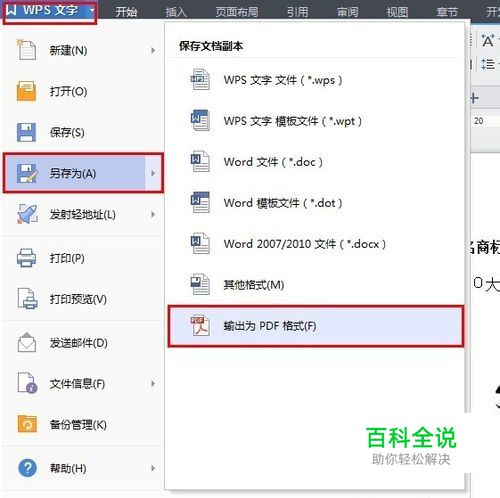This screenshot has width=500, height=498.
Task: Save as Word 2007/2010 文件 (*.docx)
Action: pyautogui.click(x=315, y=244)
